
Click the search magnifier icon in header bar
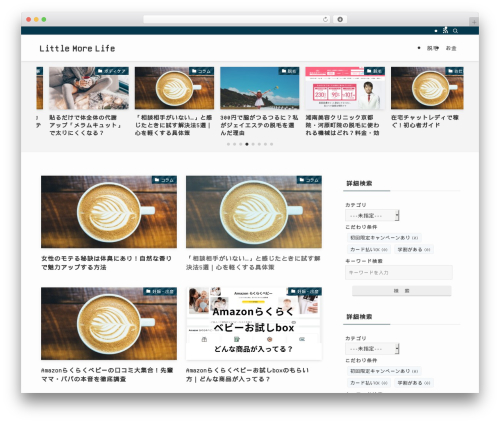click(455, 31)
